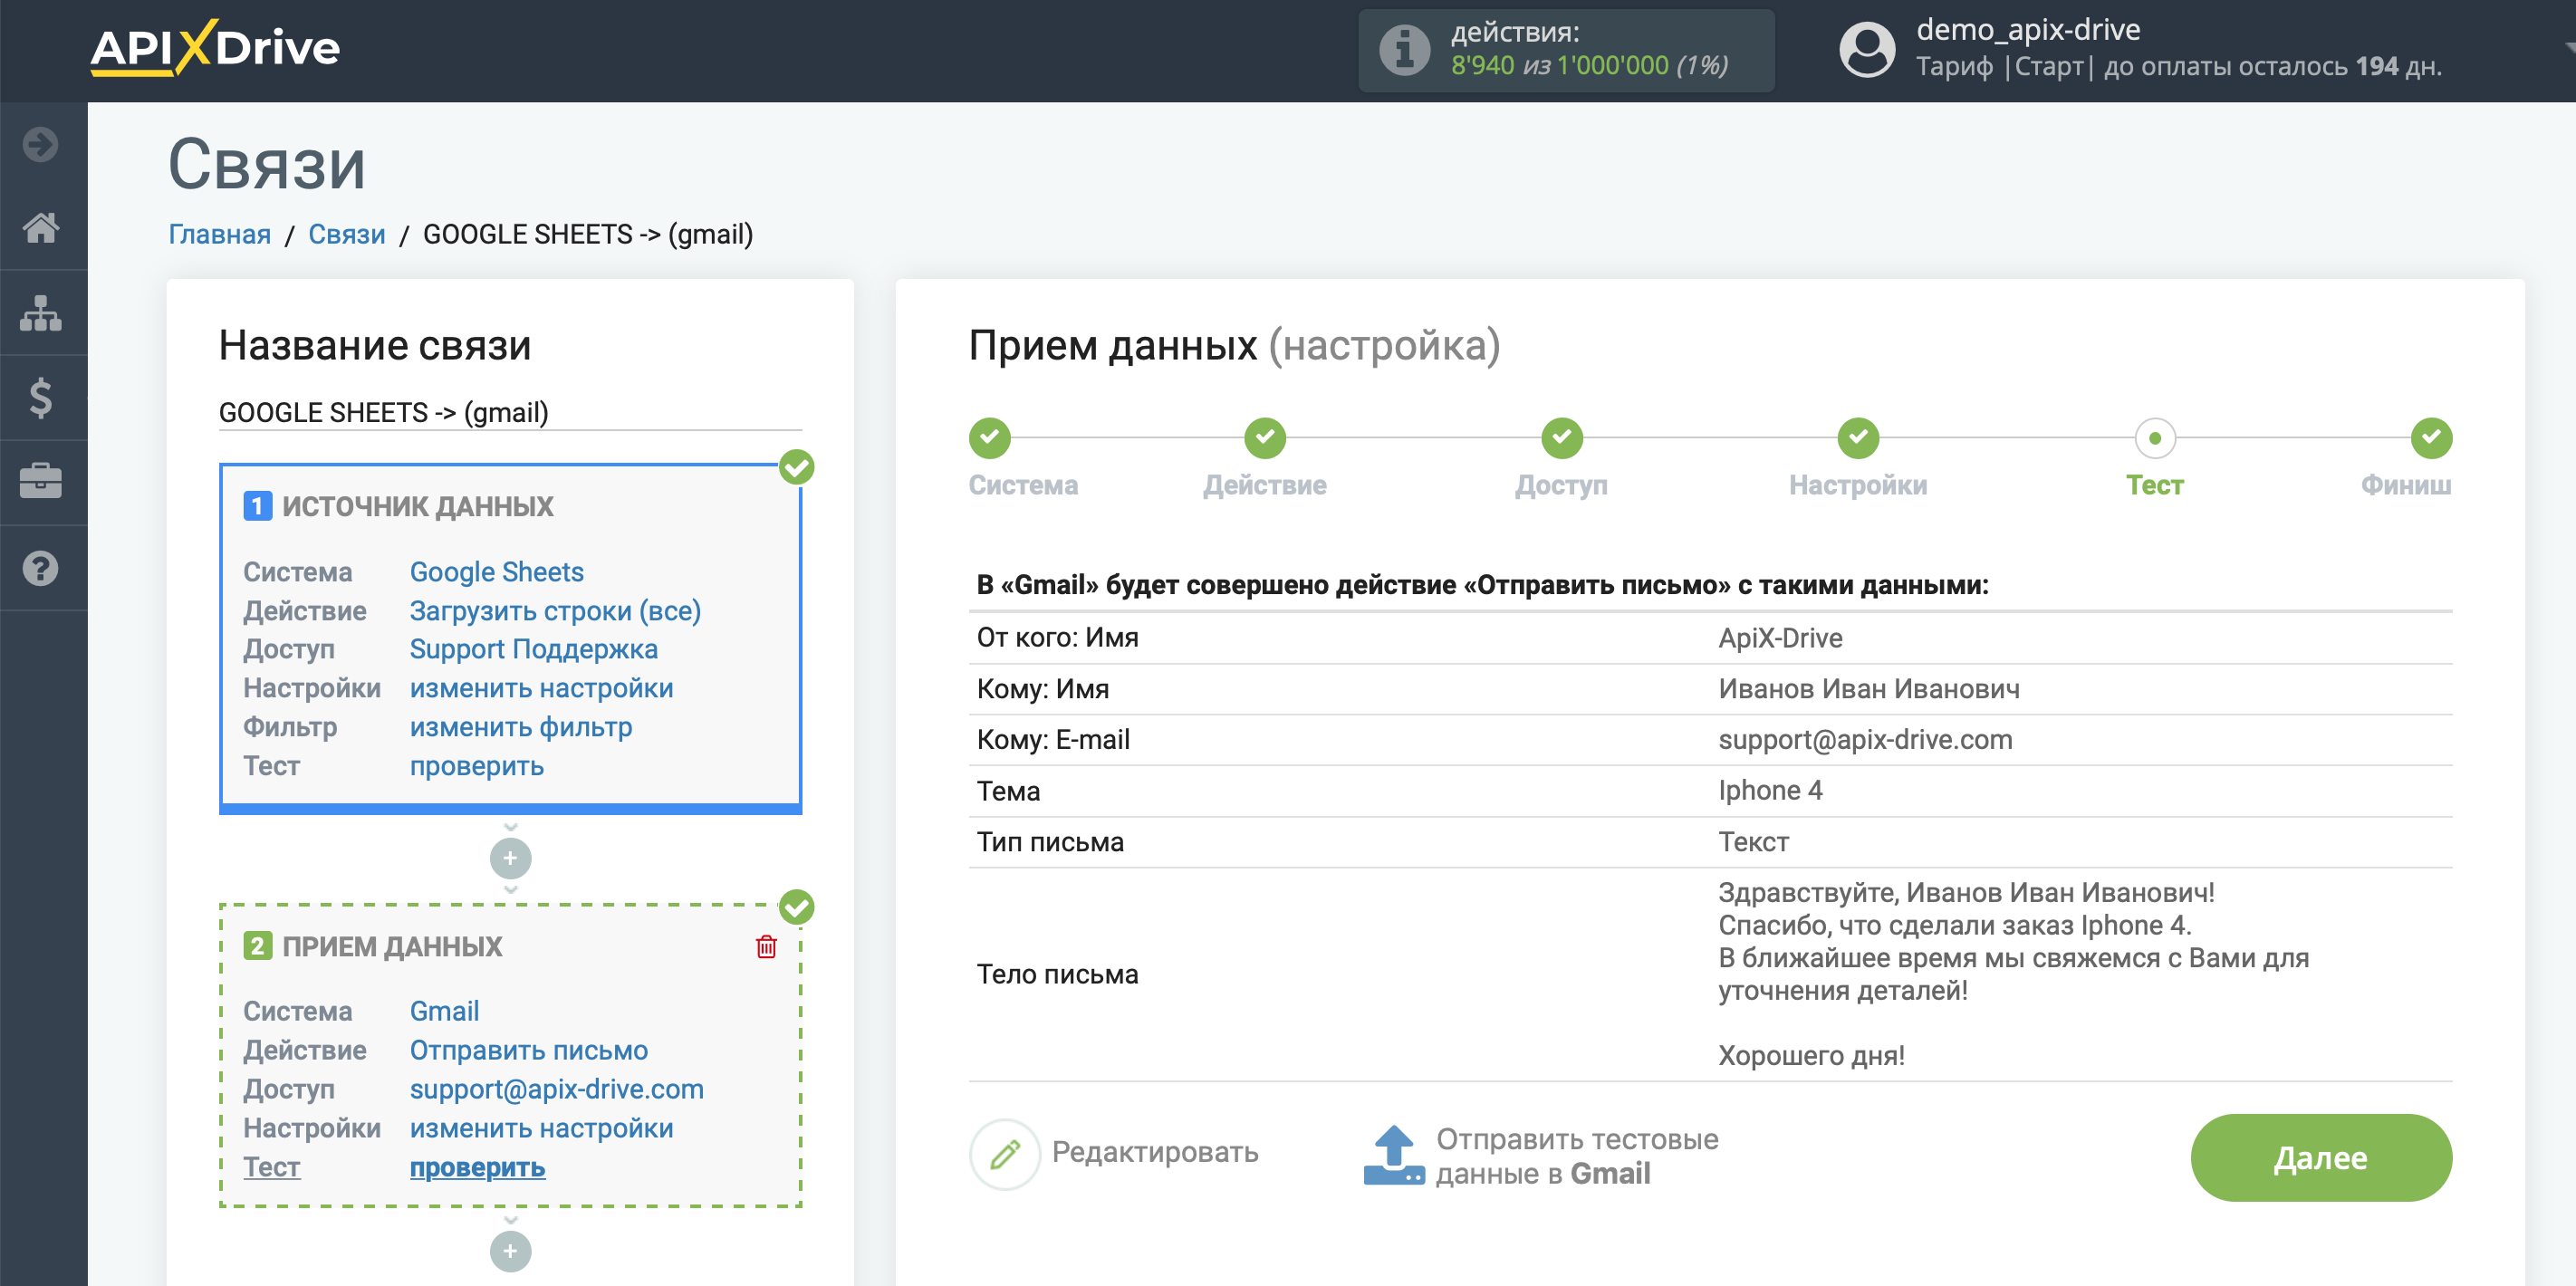Click the actions counter 8'940 из 1'000'000
Viewport: 2576px width, 1286px height.
(x=1588, y=65)
